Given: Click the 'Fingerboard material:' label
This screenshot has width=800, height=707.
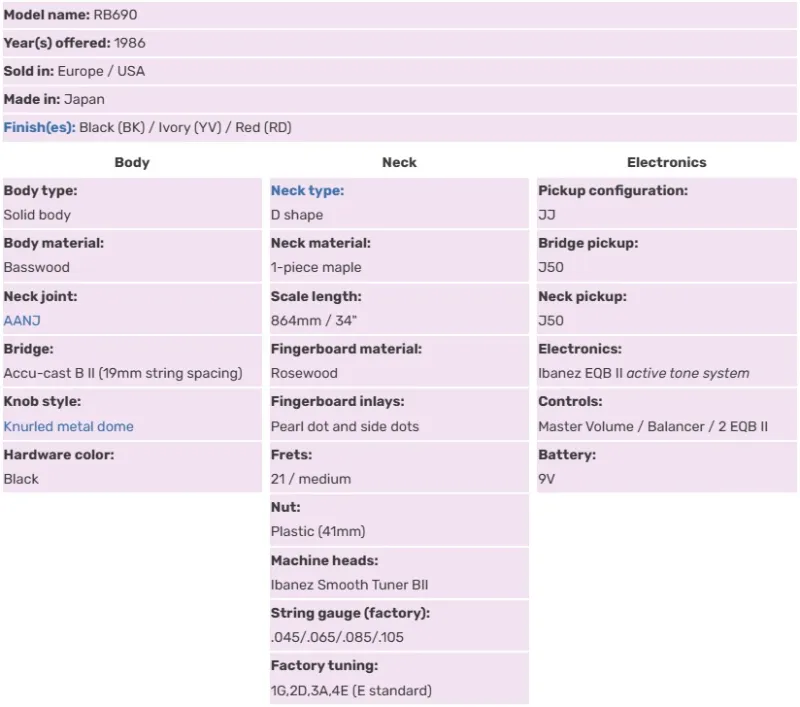Looking at the screenshot, I should point(346,349).
